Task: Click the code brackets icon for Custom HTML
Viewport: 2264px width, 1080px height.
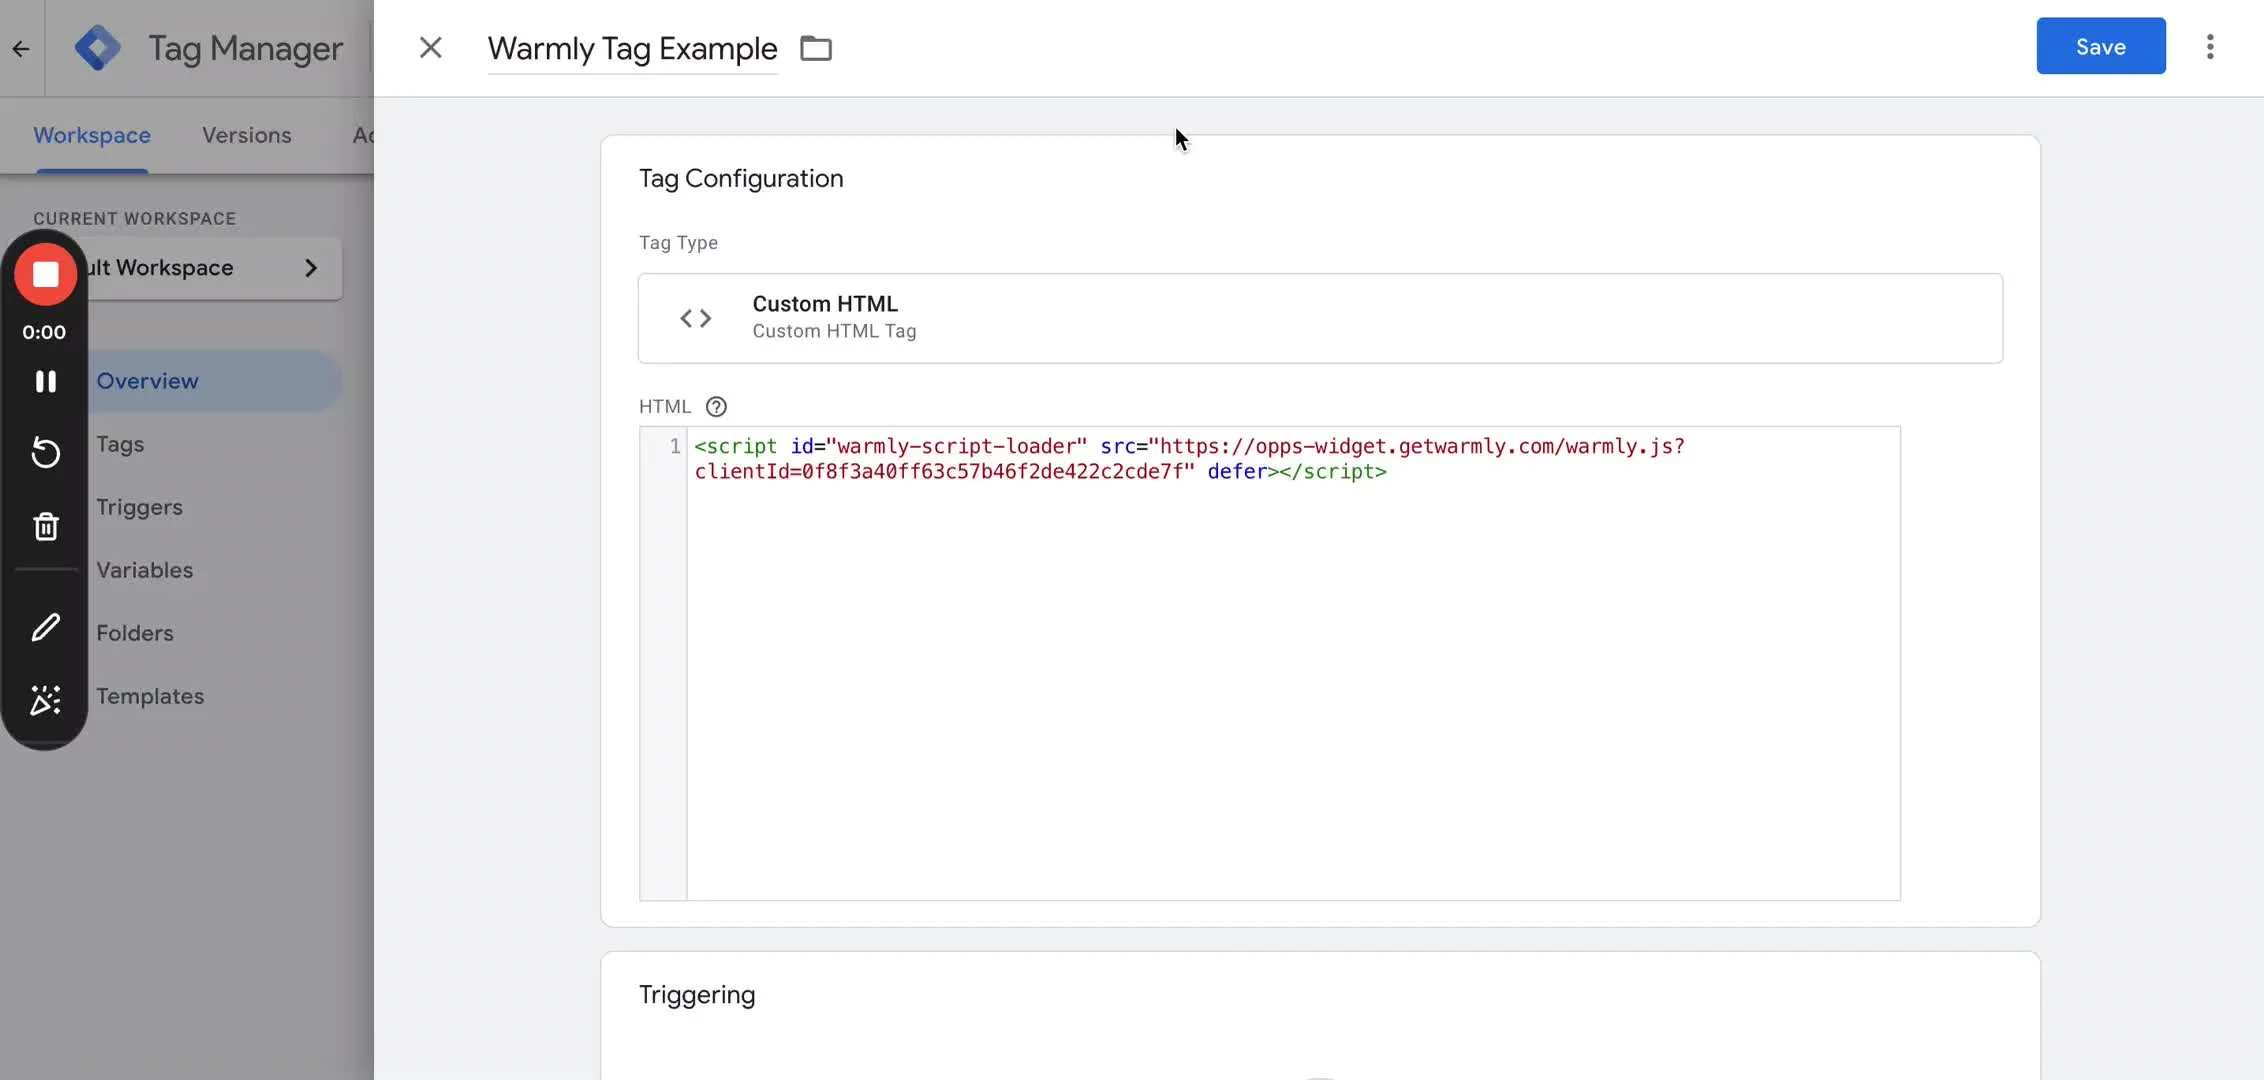Action: coord(696,318)
